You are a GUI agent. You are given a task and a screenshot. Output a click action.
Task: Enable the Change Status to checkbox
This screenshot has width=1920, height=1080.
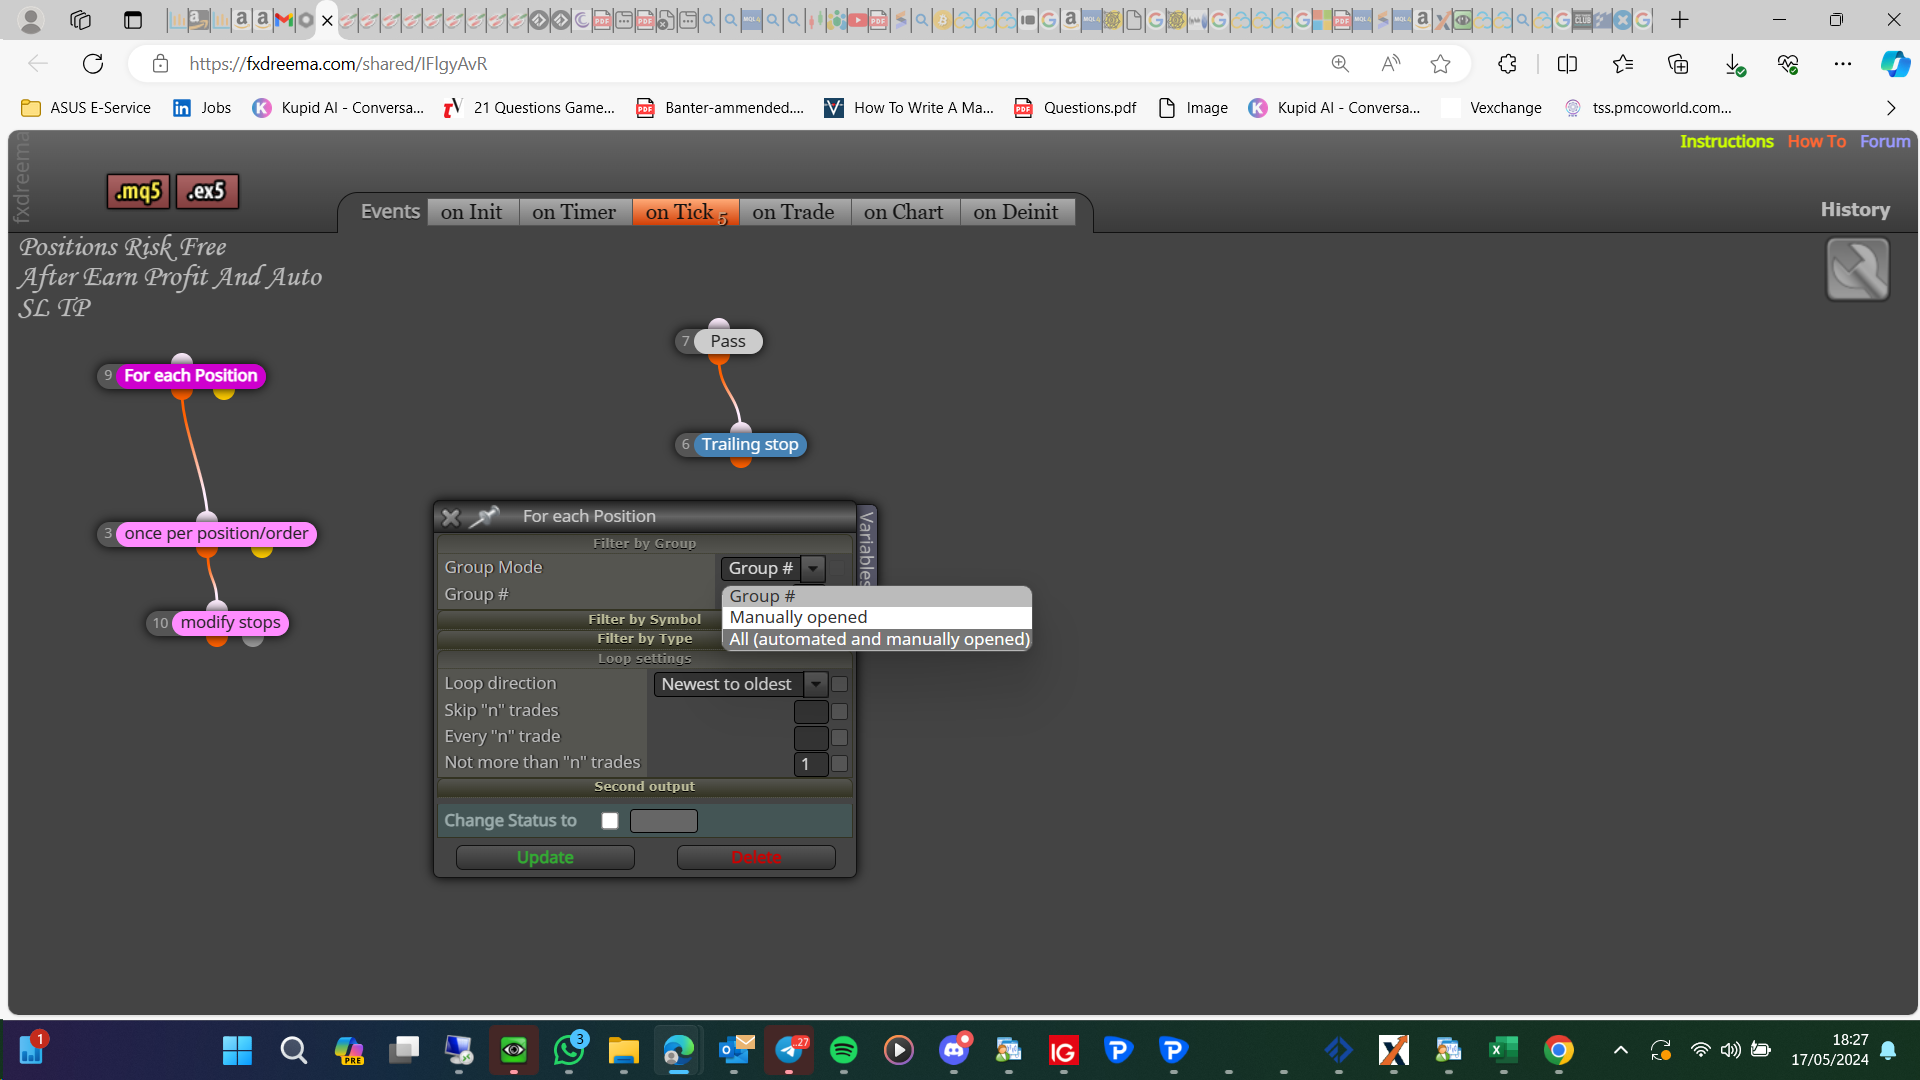(610, 821)
